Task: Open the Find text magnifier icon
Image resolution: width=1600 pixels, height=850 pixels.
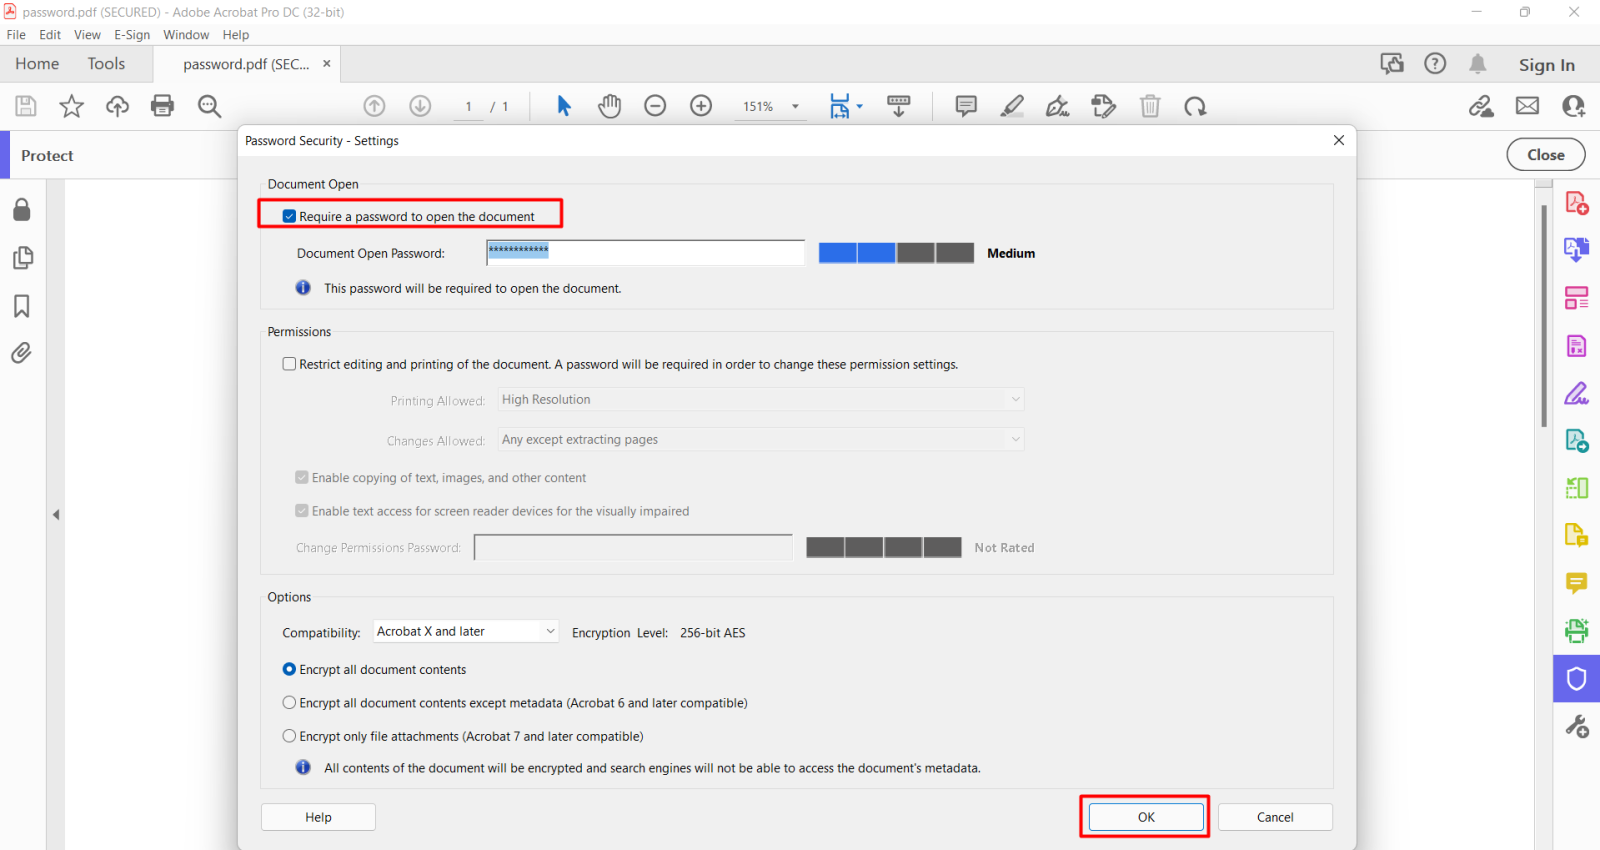Action: click(209, 106)
